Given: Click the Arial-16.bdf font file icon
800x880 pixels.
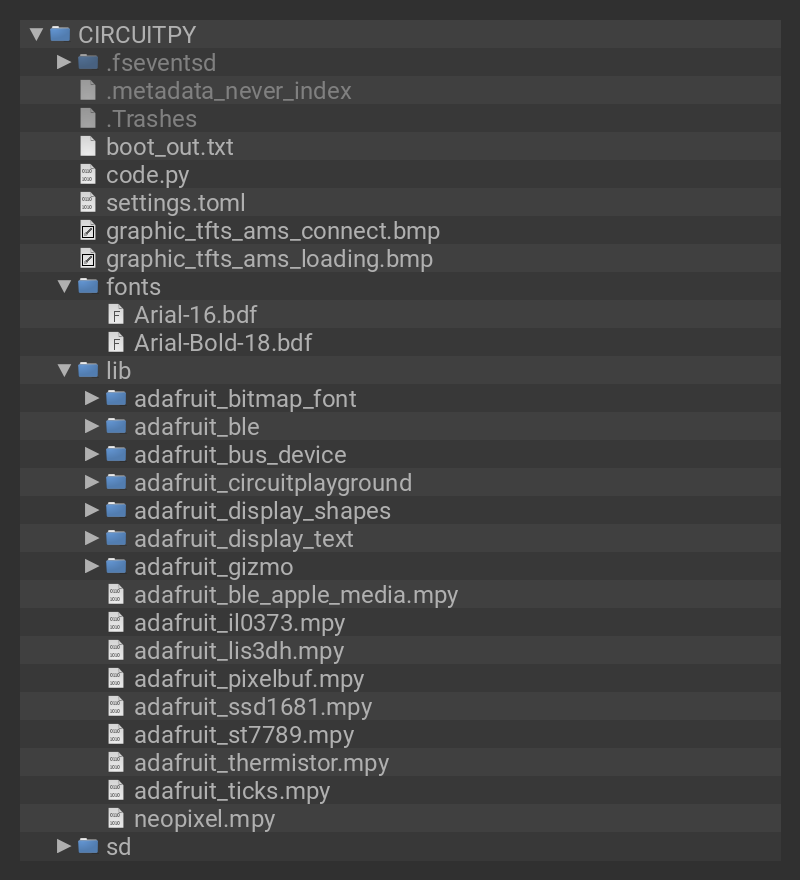Looking at the screenshot, I should (116, 314).
